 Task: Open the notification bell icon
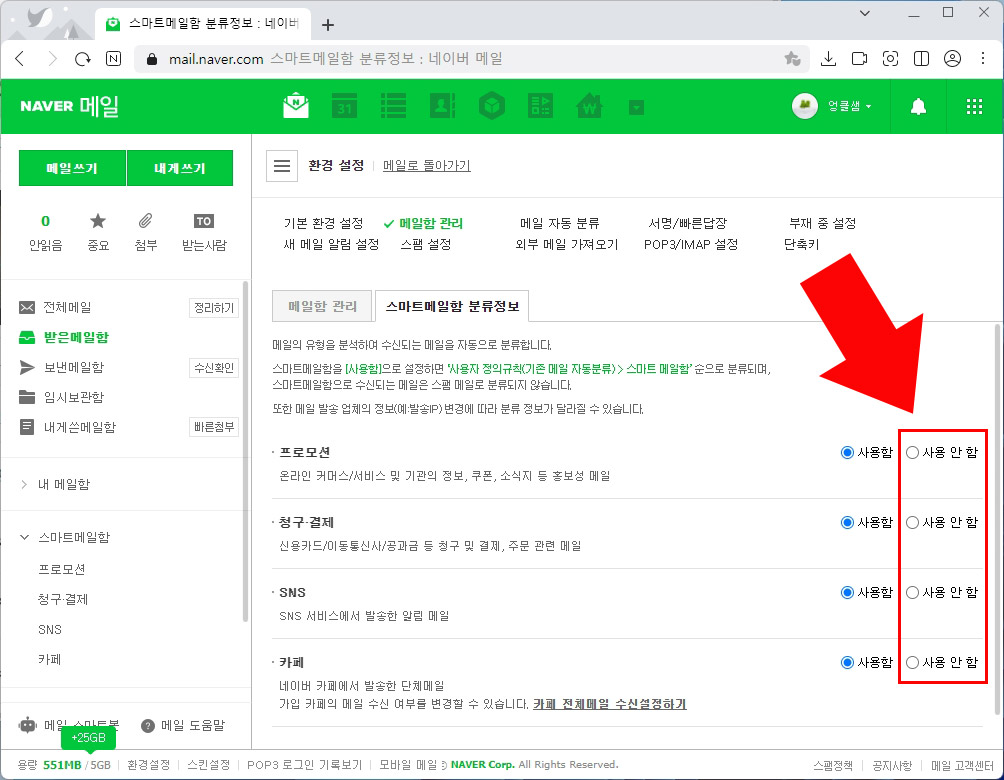[x=917, y=105]
